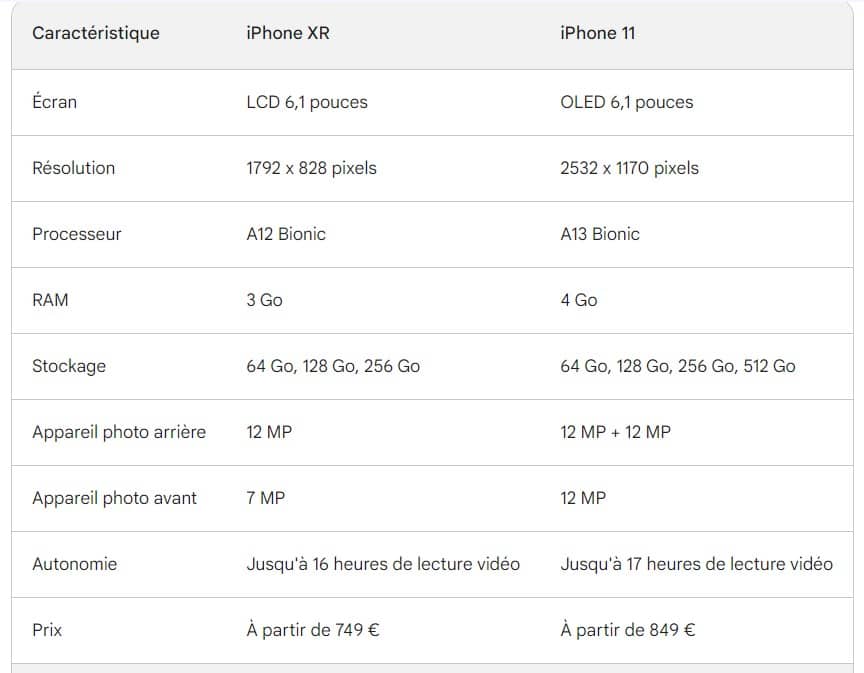Select the 12 MP + 12 MP cell
This screenshot has width=864, height=673.
616,432
